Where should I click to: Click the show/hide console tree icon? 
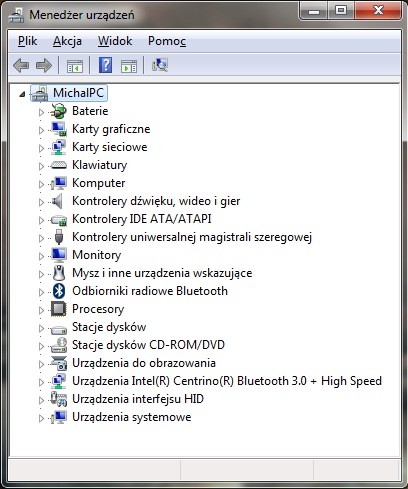point(75,66)
